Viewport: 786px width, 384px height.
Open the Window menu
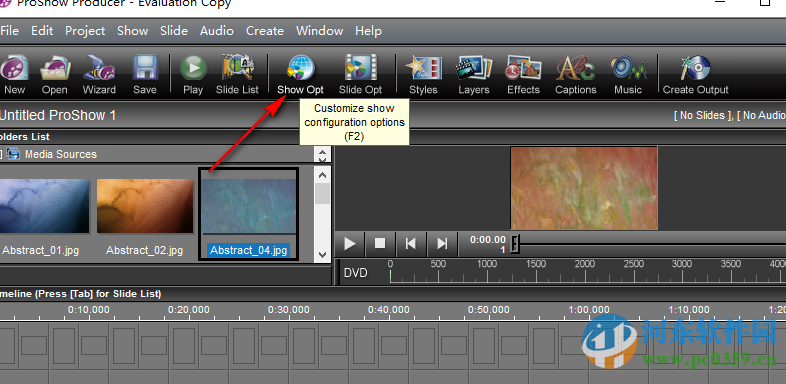[x=319, y=31]
